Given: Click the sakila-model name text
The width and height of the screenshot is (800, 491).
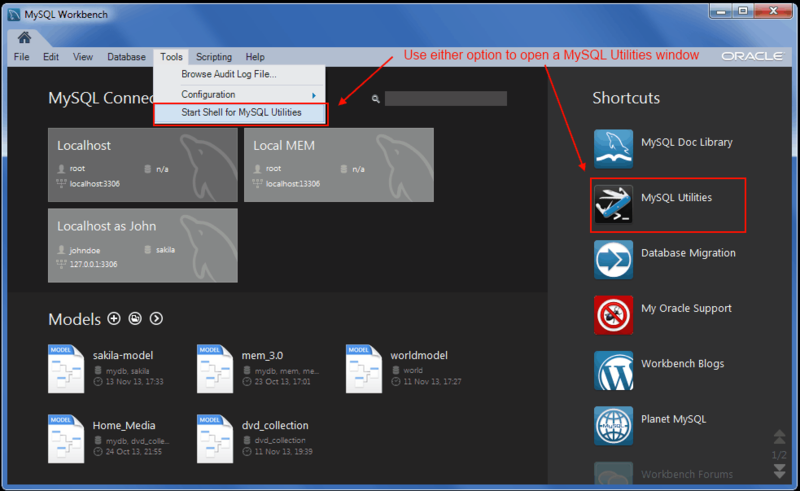Looking at the screenshot, I should [x=123, y=355].
